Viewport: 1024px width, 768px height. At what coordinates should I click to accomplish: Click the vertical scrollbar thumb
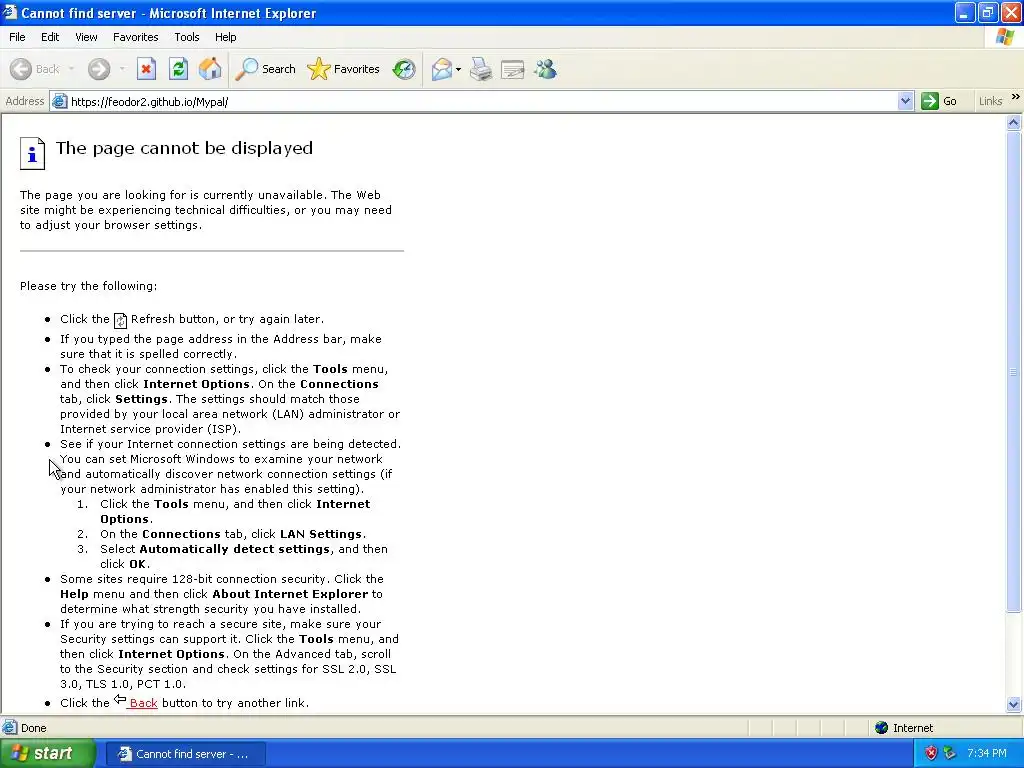(x=1014, y=371)
